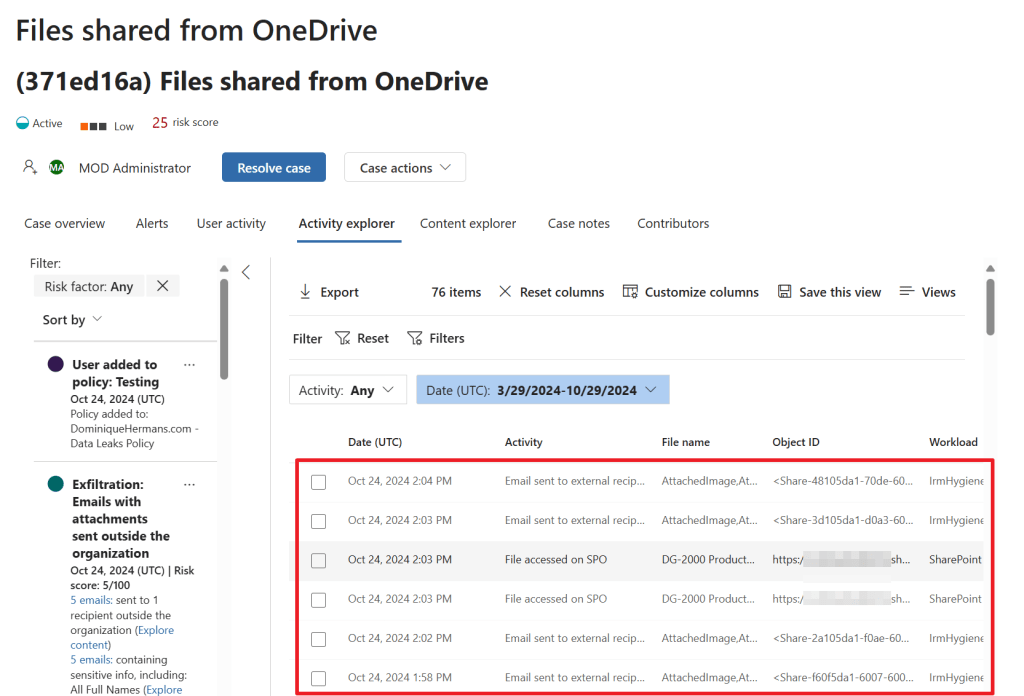Screen dimensions: 1024x696
Task: Click the Reset columns X icon
Action: (x=505, y=292)
